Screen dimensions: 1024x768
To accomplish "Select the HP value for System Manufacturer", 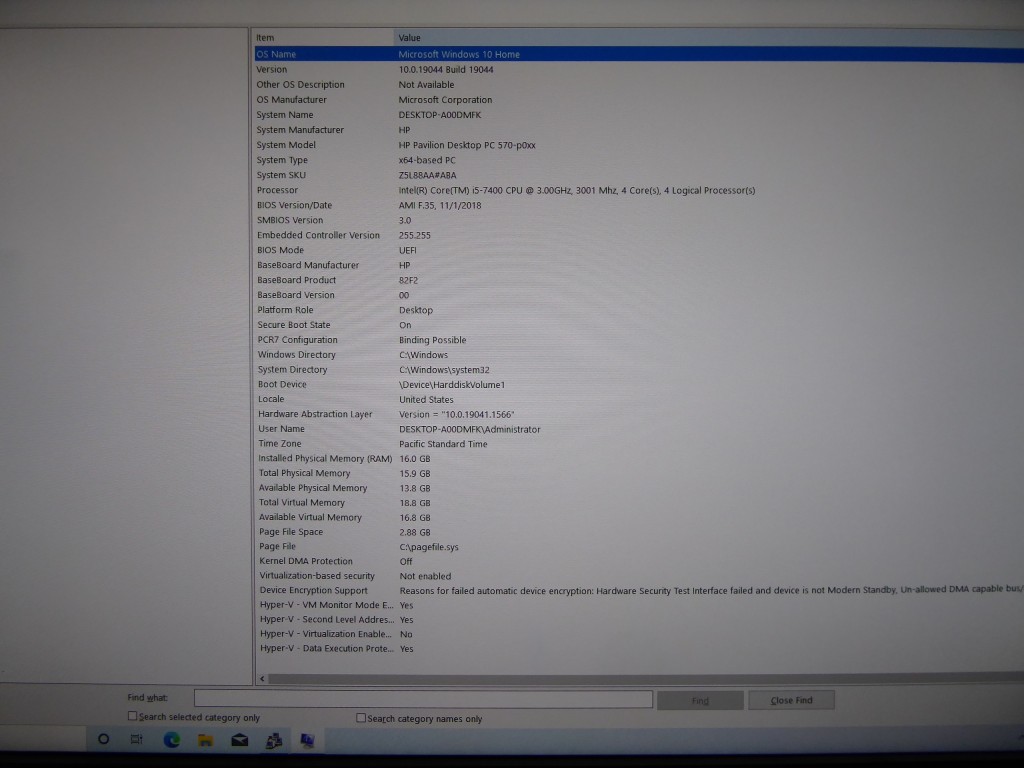I will coord(404,130).
